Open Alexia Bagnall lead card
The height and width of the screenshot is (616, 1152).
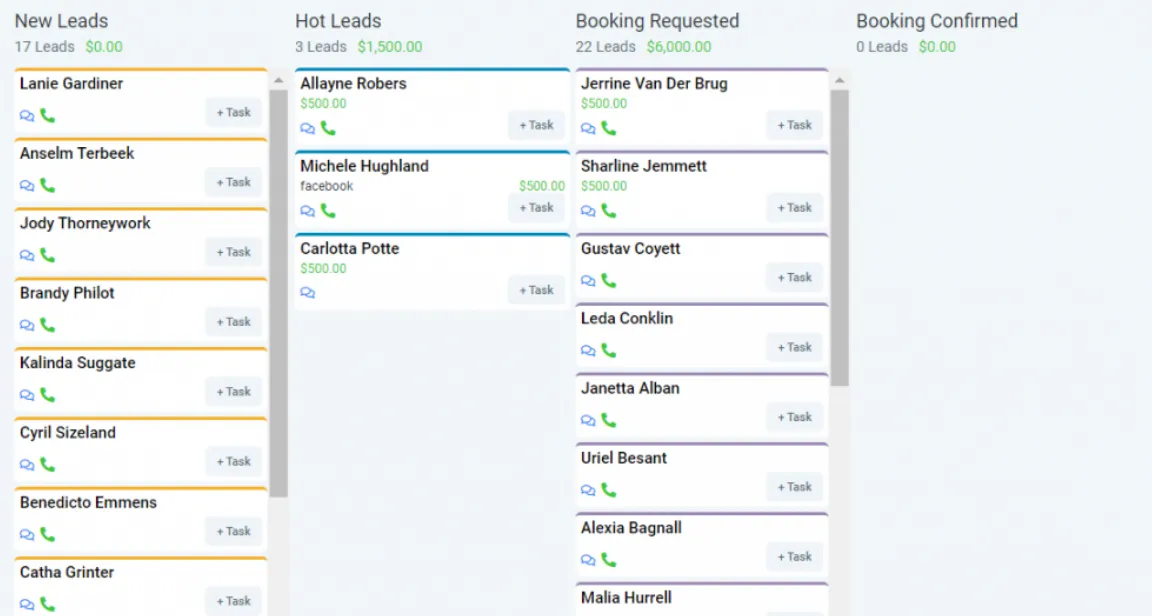[x=631, y=528]
